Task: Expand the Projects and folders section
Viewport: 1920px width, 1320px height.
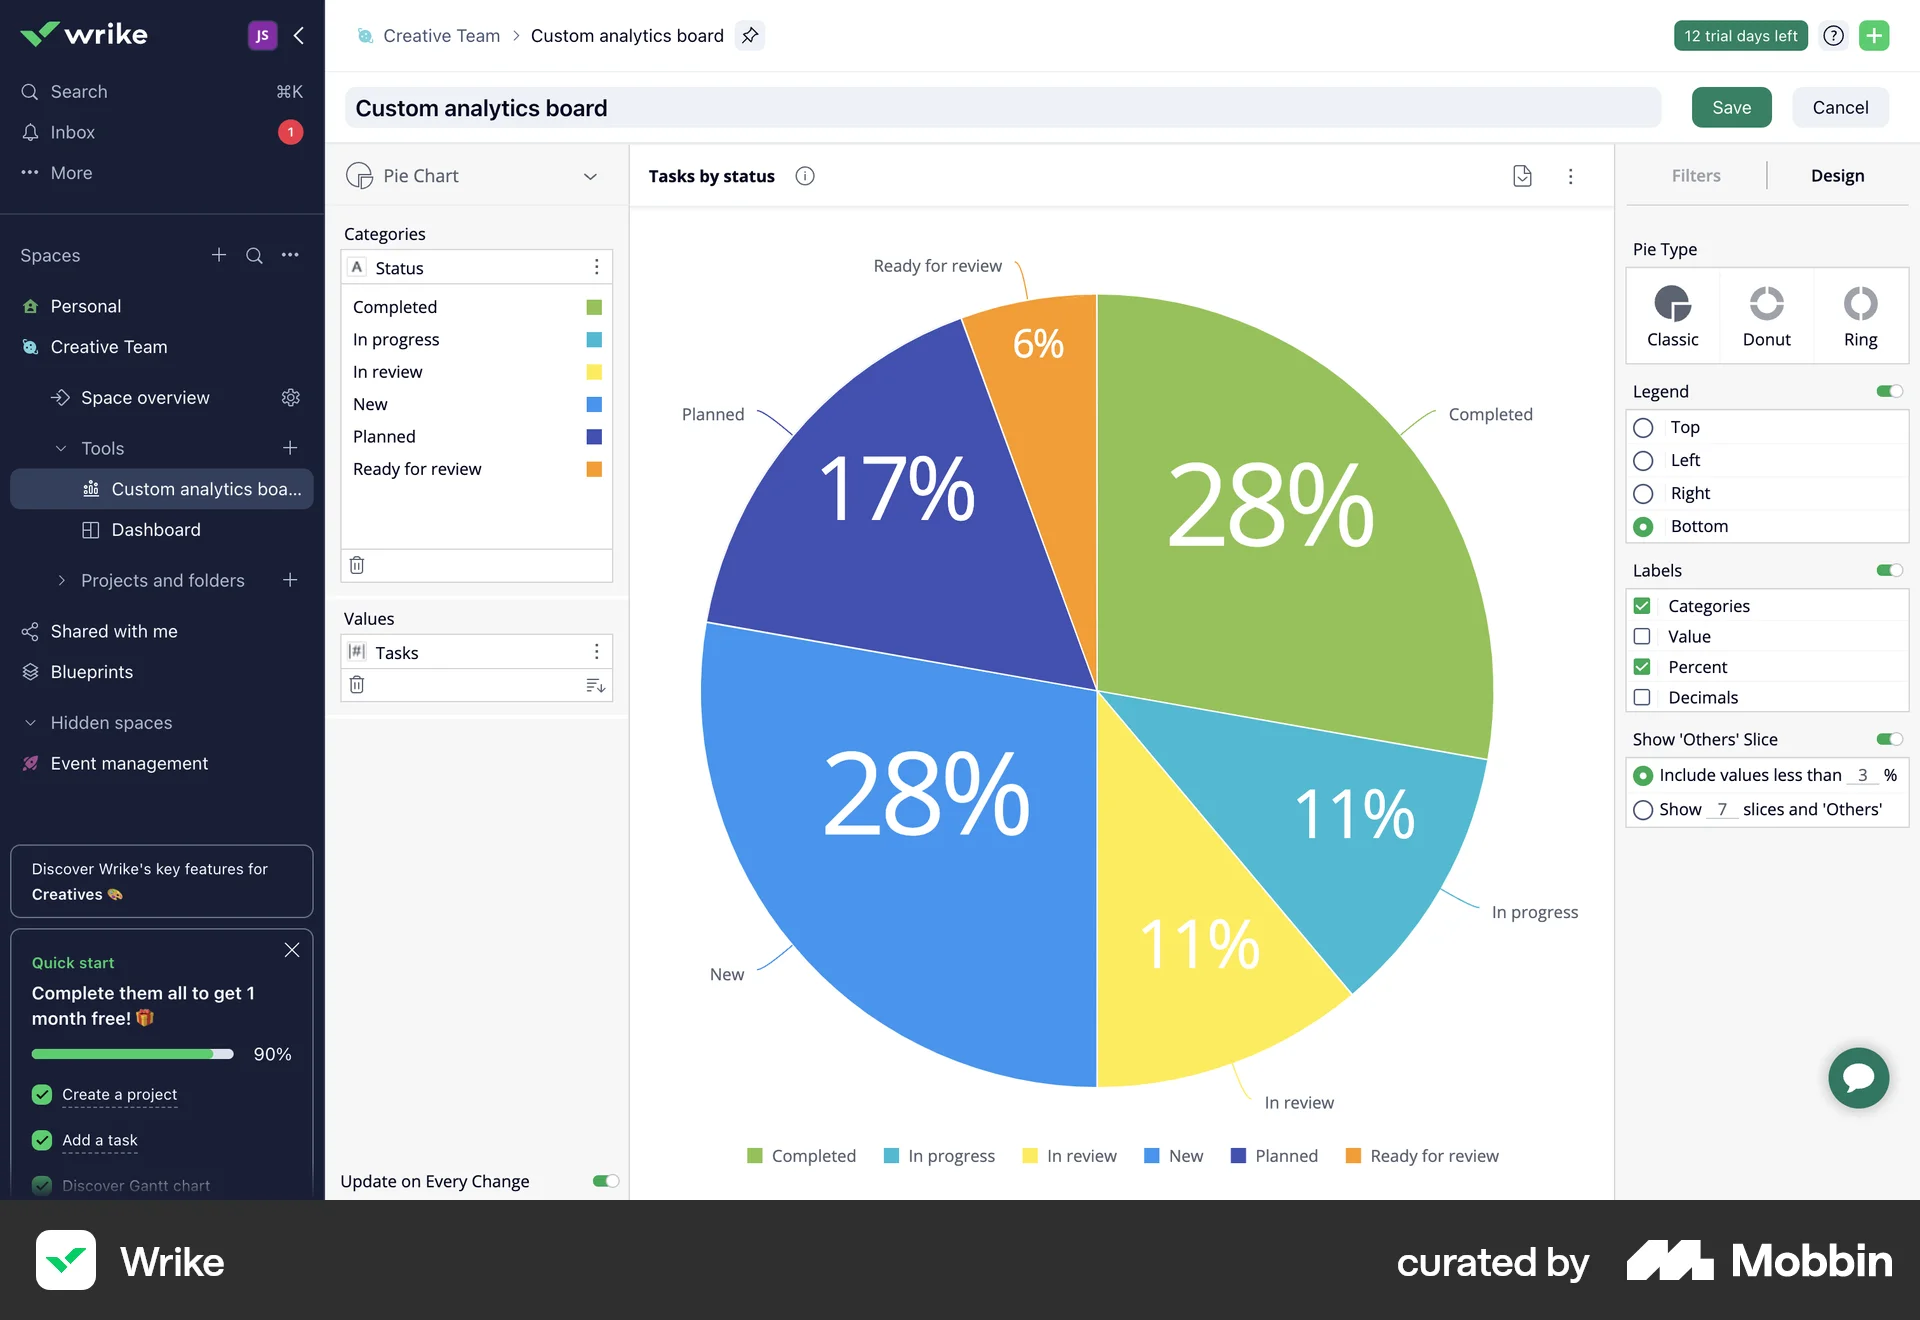Action: coord(63,580)
